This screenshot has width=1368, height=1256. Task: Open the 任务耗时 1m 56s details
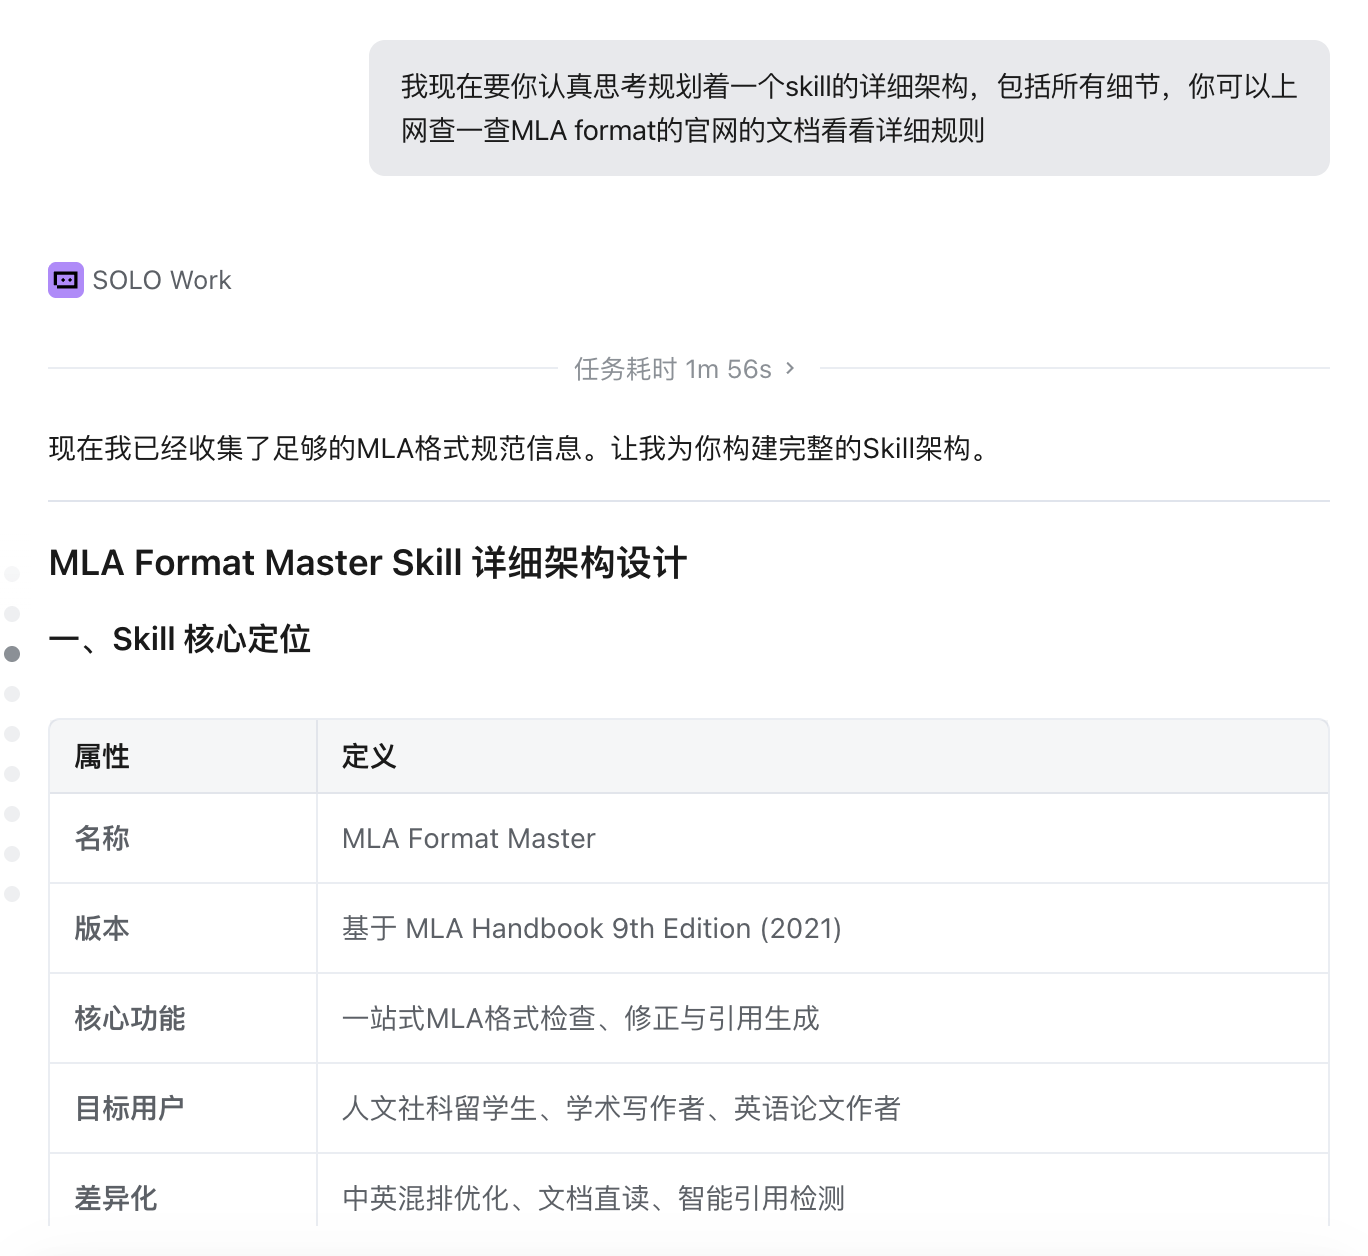pyautogui.click(x=685, y=369)
